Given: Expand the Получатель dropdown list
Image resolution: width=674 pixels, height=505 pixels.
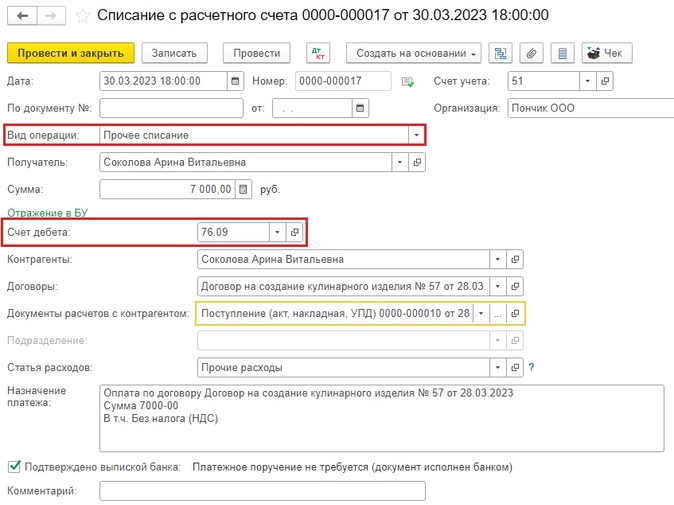Looking at the screenshot, I should 400,162.
